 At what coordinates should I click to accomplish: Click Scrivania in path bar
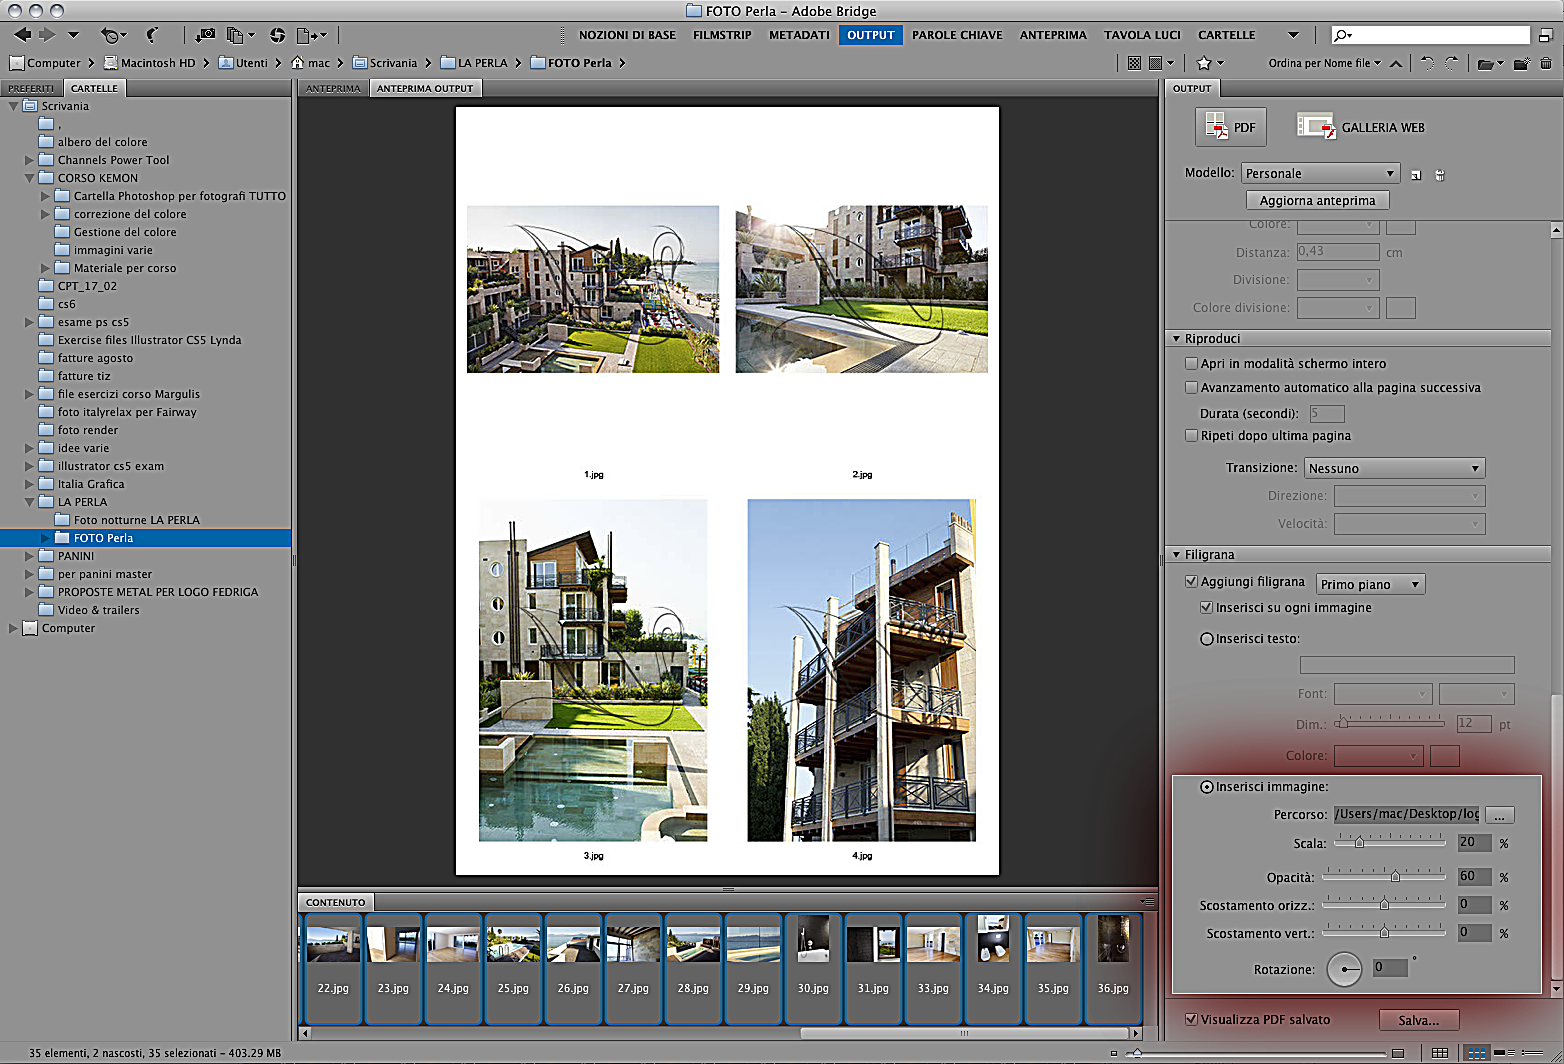click(x=384, y=63)
